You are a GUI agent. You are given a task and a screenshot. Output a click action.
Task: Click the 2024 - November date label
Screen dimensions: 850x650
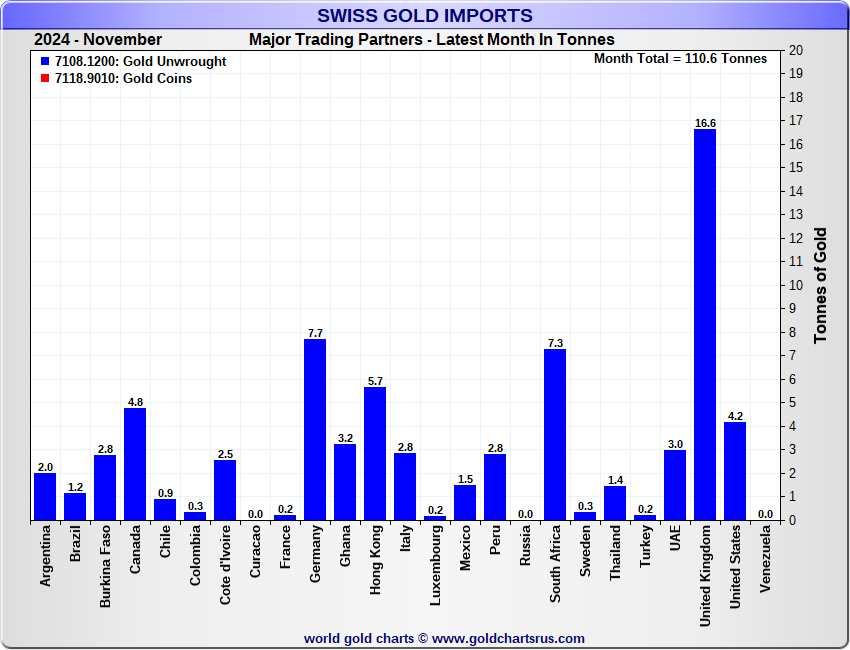tap(98, 40)
